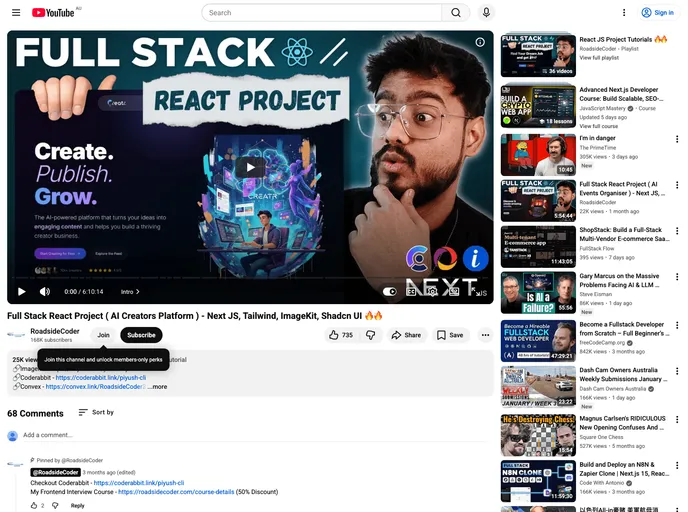Open options menu for I'm in danger
The image size is (688, 512).
coord(677,139)
